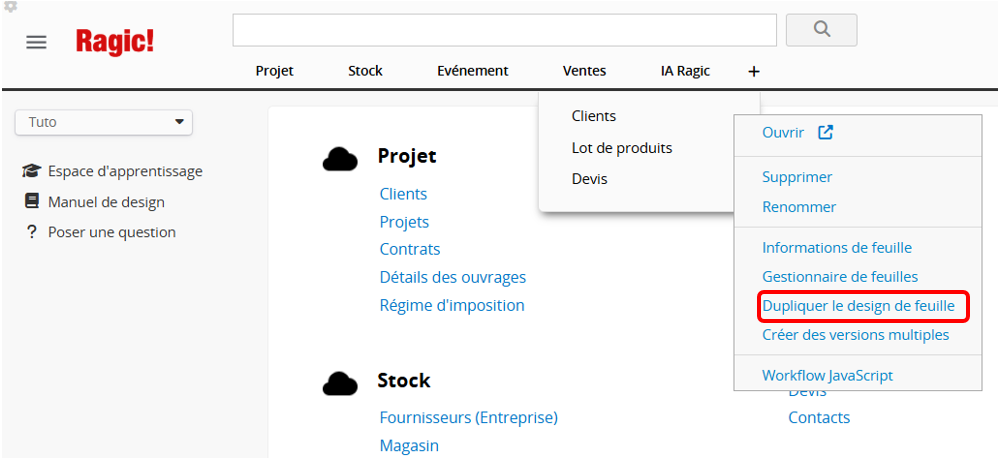Click the cloud icon next to Stock heading
The image size is (998, 463).
(x=340, y=382)
